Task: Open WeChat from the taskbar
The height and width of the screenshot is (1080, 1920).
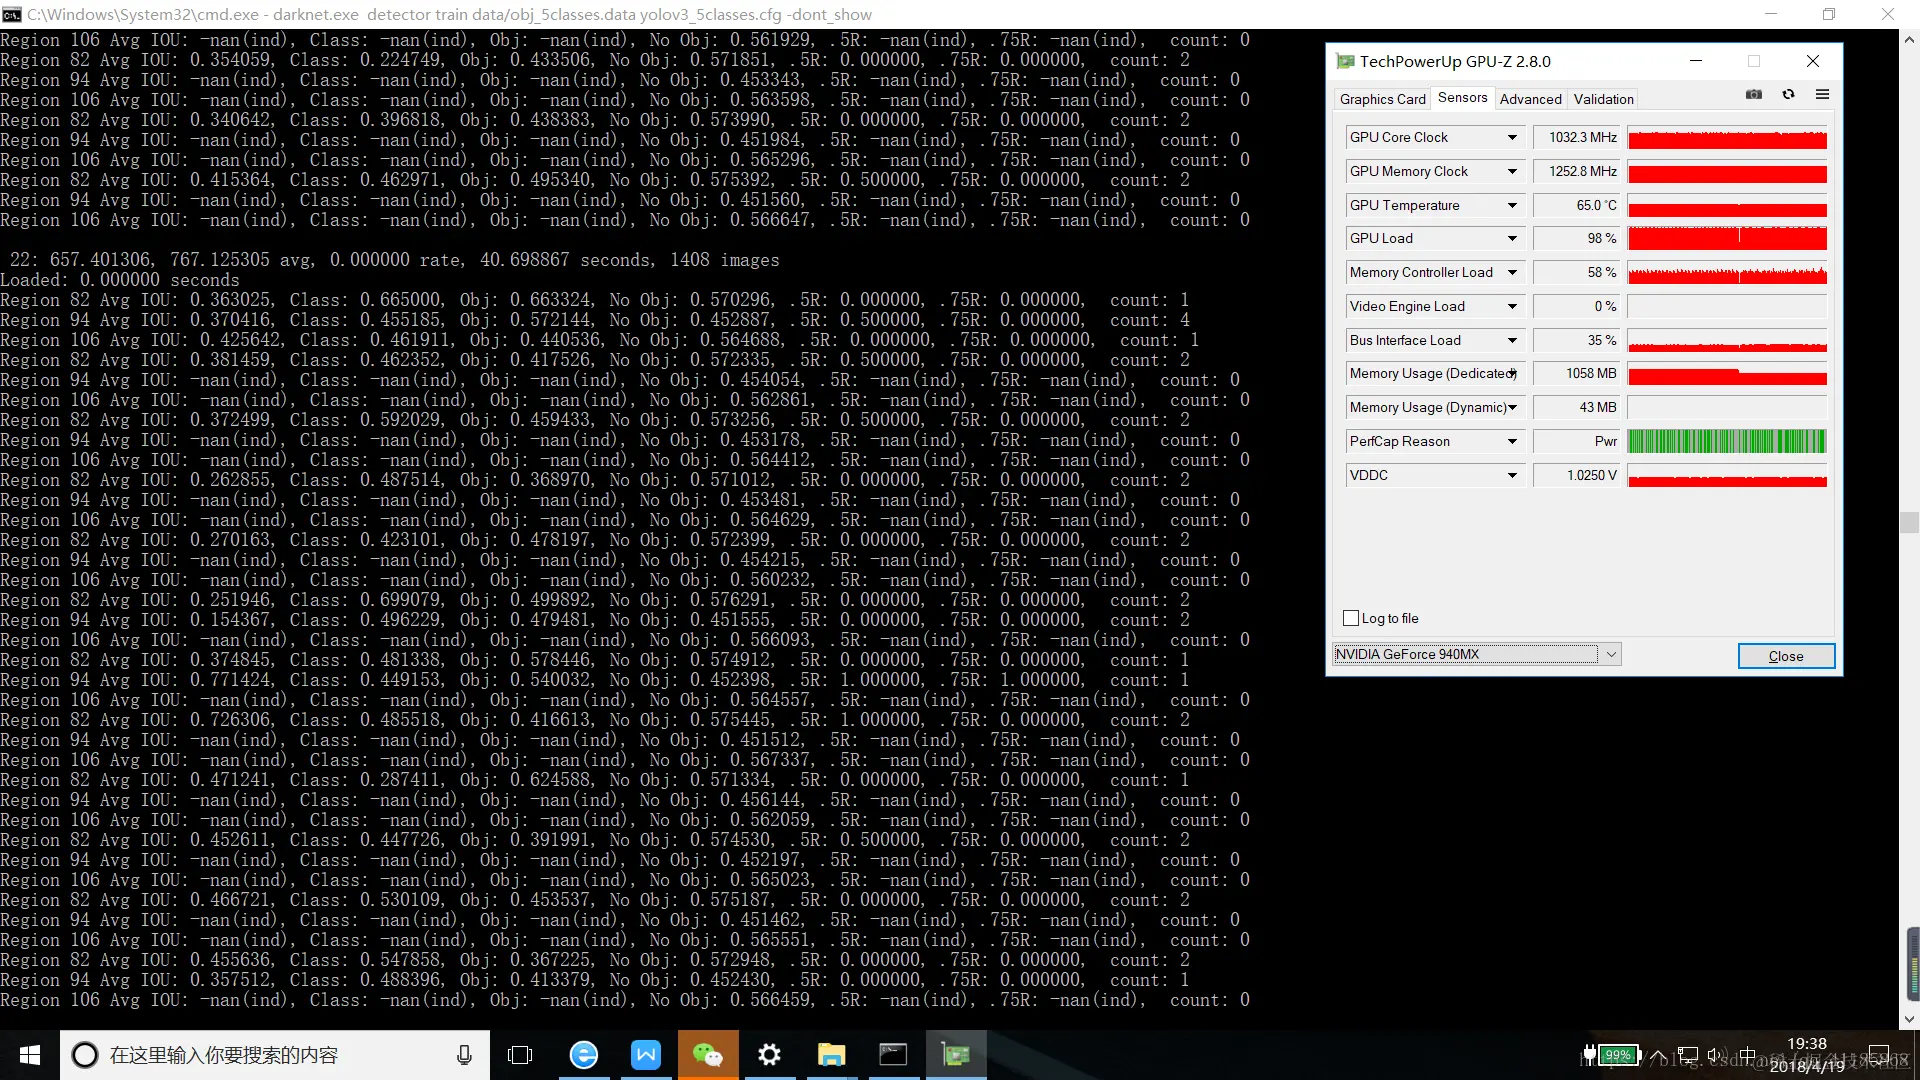Action: coord(707,1055)
